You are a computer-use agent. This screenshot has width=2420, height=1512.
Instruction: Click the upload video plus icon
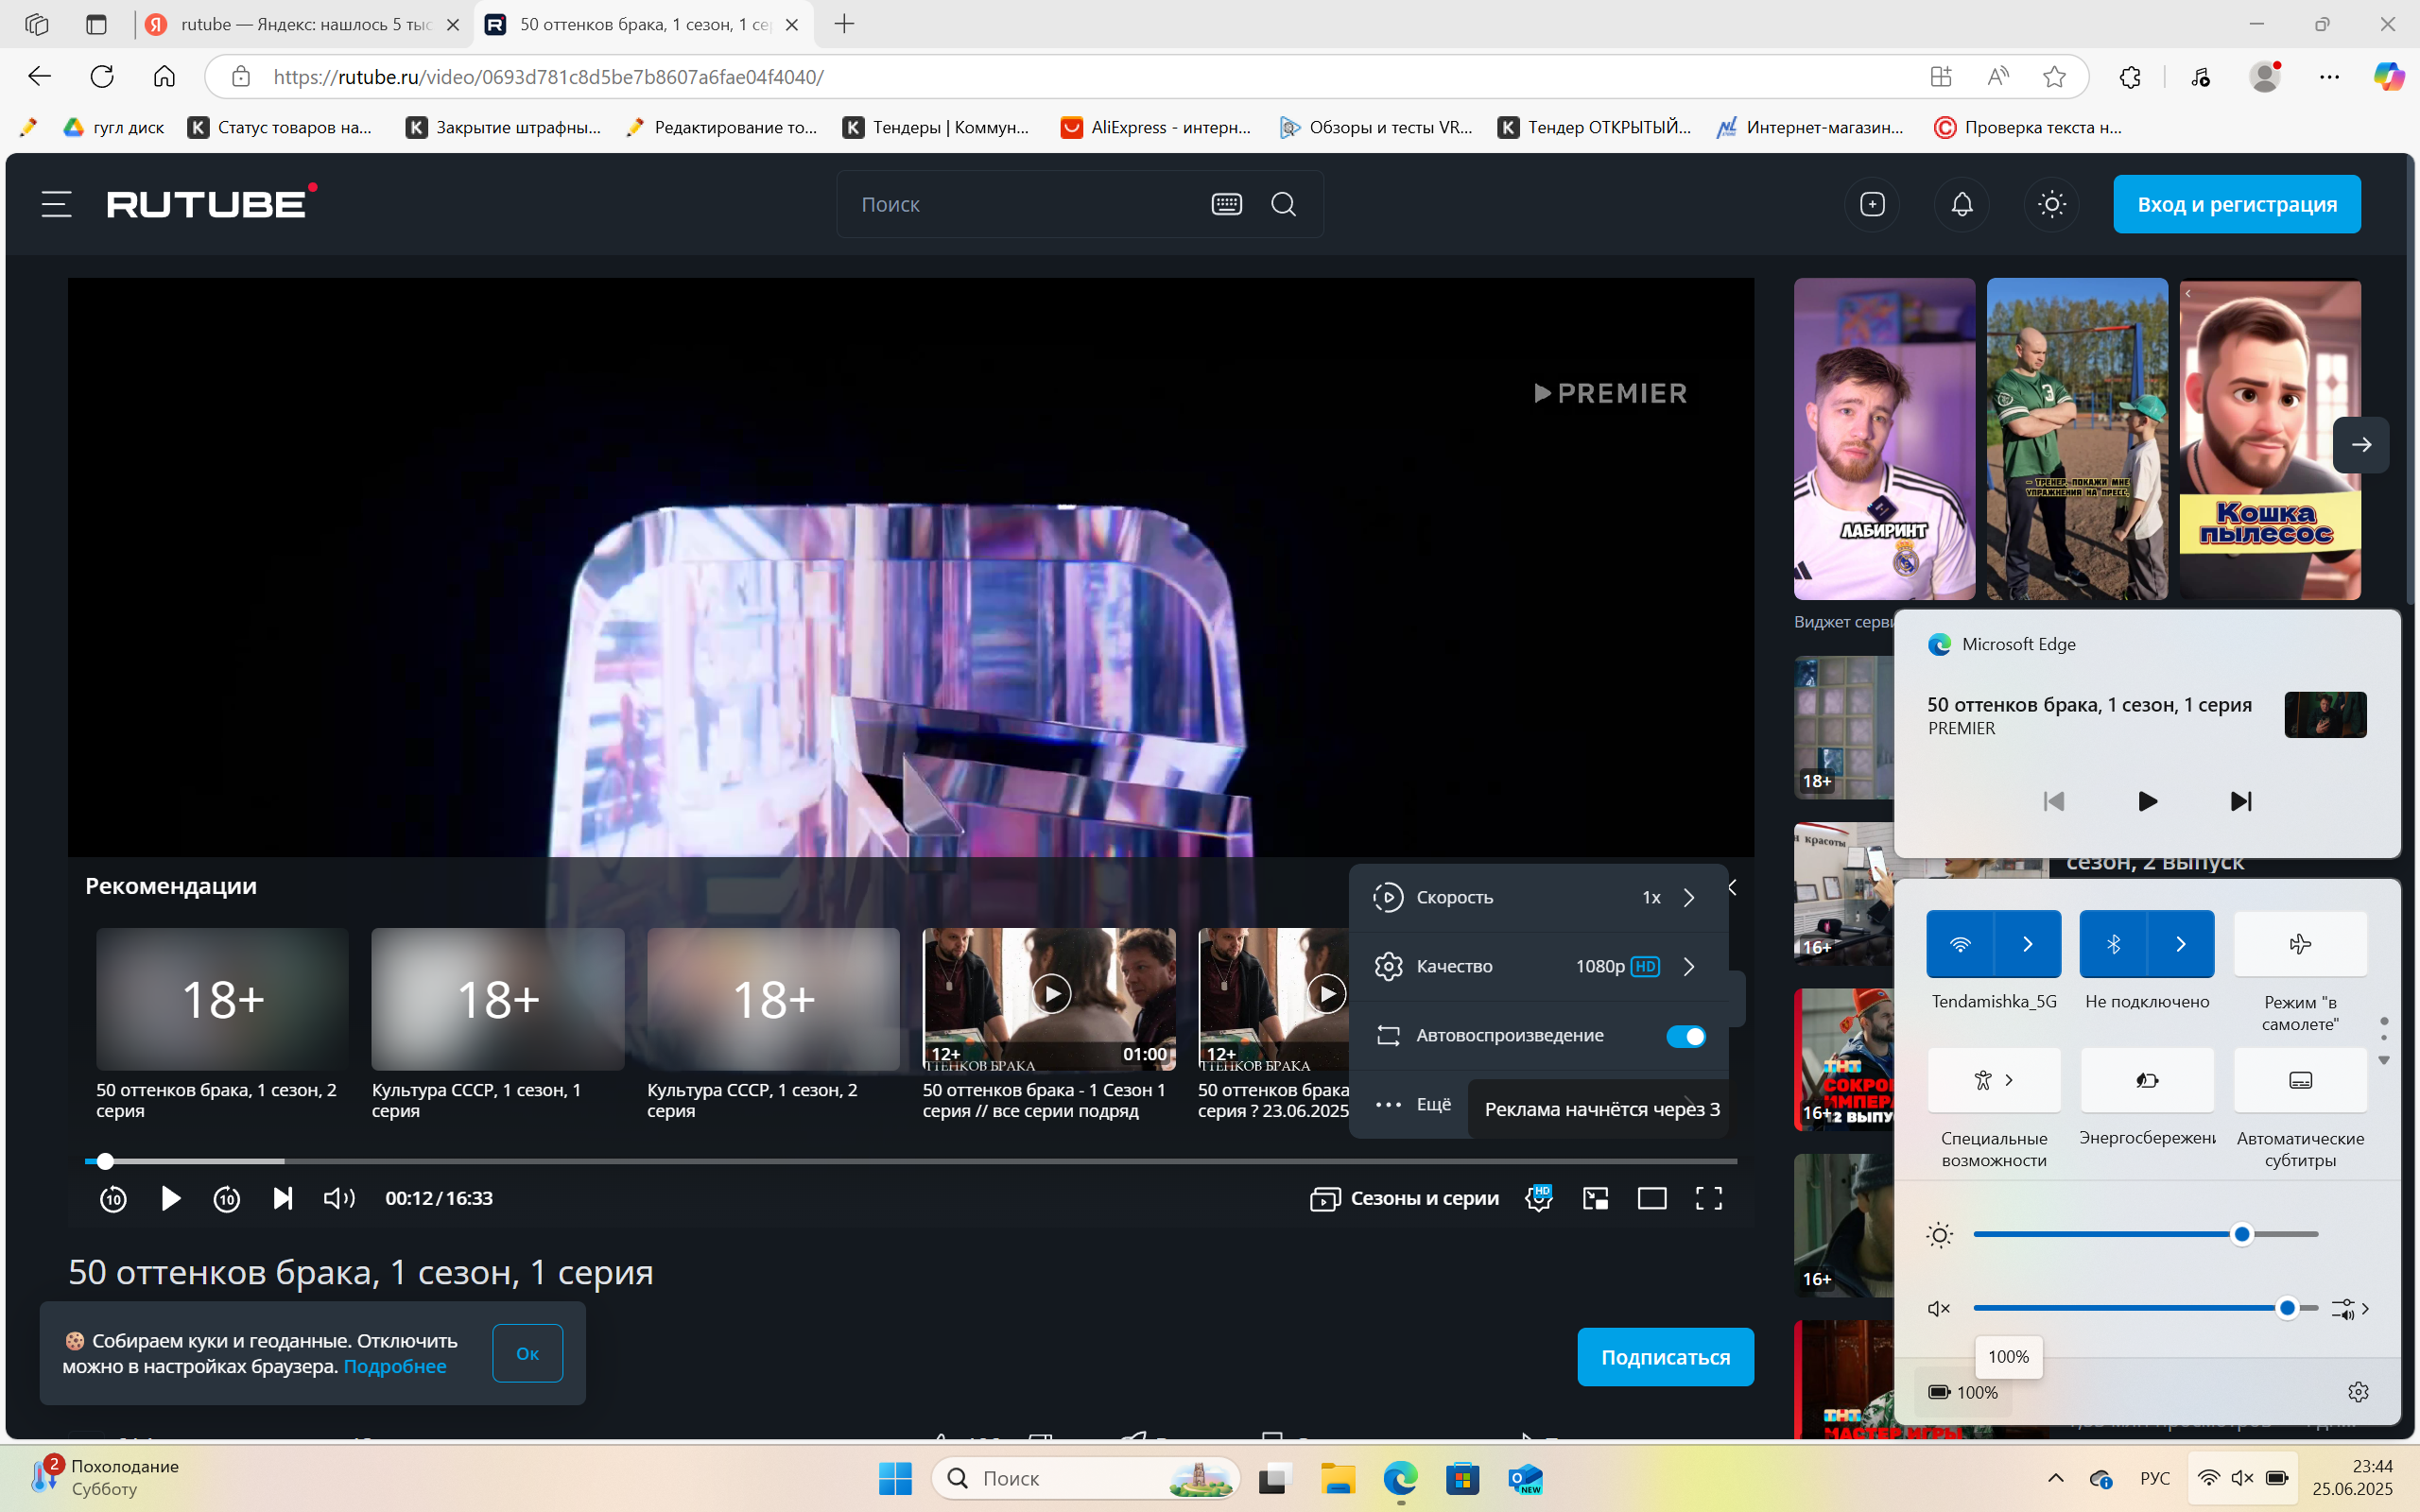1872,204
